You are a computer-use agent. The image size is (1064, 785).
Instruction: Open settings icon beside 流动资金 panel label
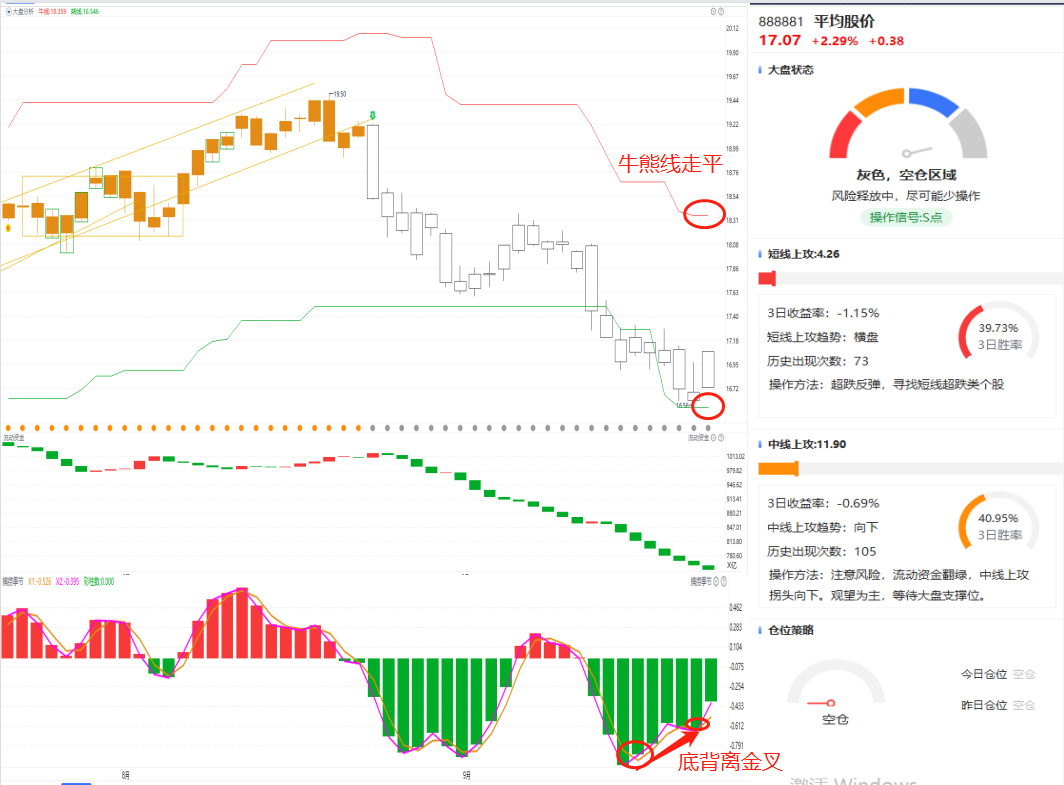[713, 438]
